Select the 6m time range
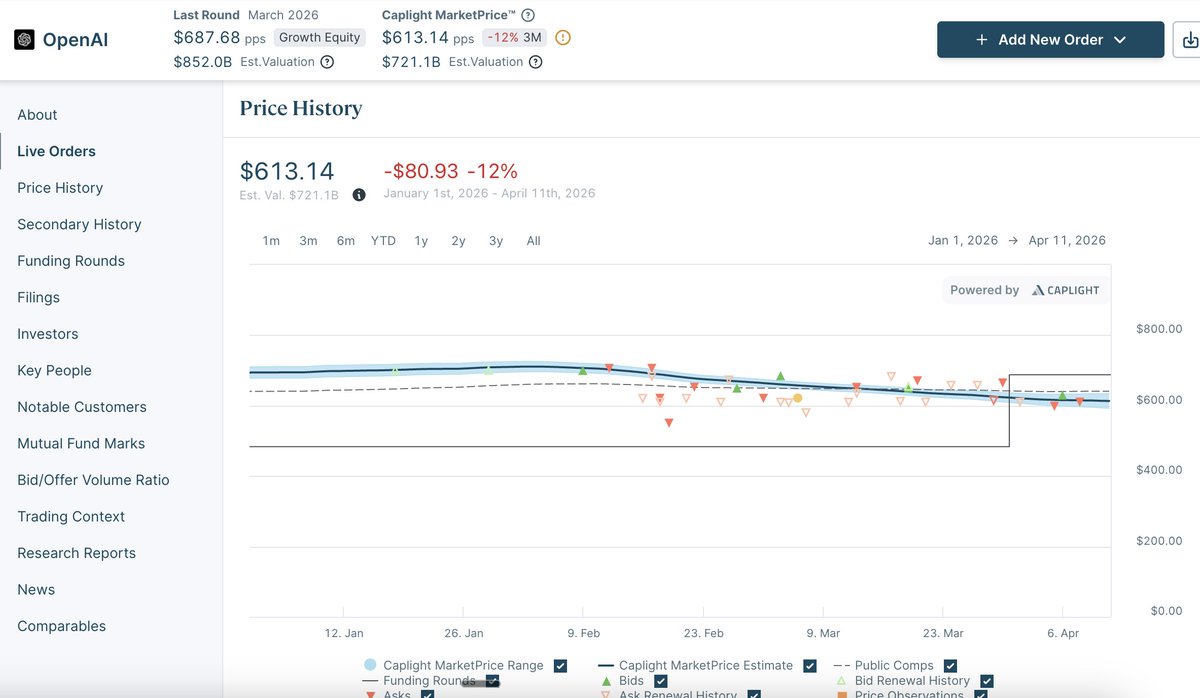1200x698 pixels. (x=345, y=241)
